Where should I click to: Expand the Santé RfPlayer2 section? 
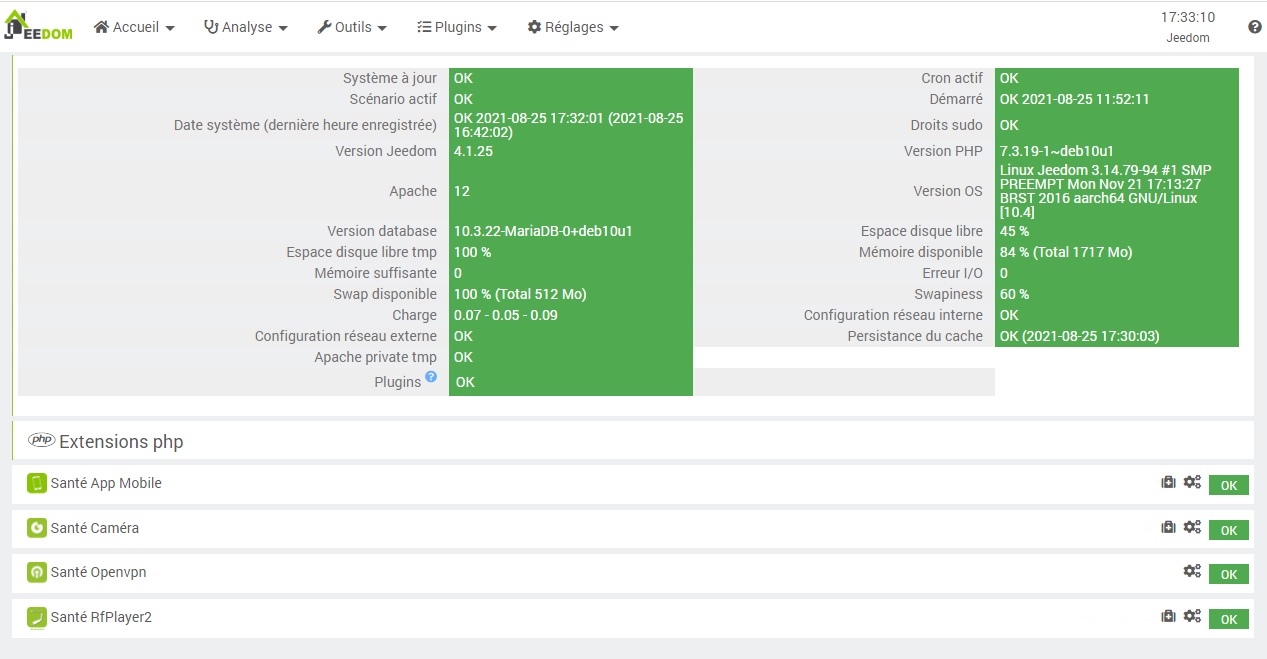point(632,617)
